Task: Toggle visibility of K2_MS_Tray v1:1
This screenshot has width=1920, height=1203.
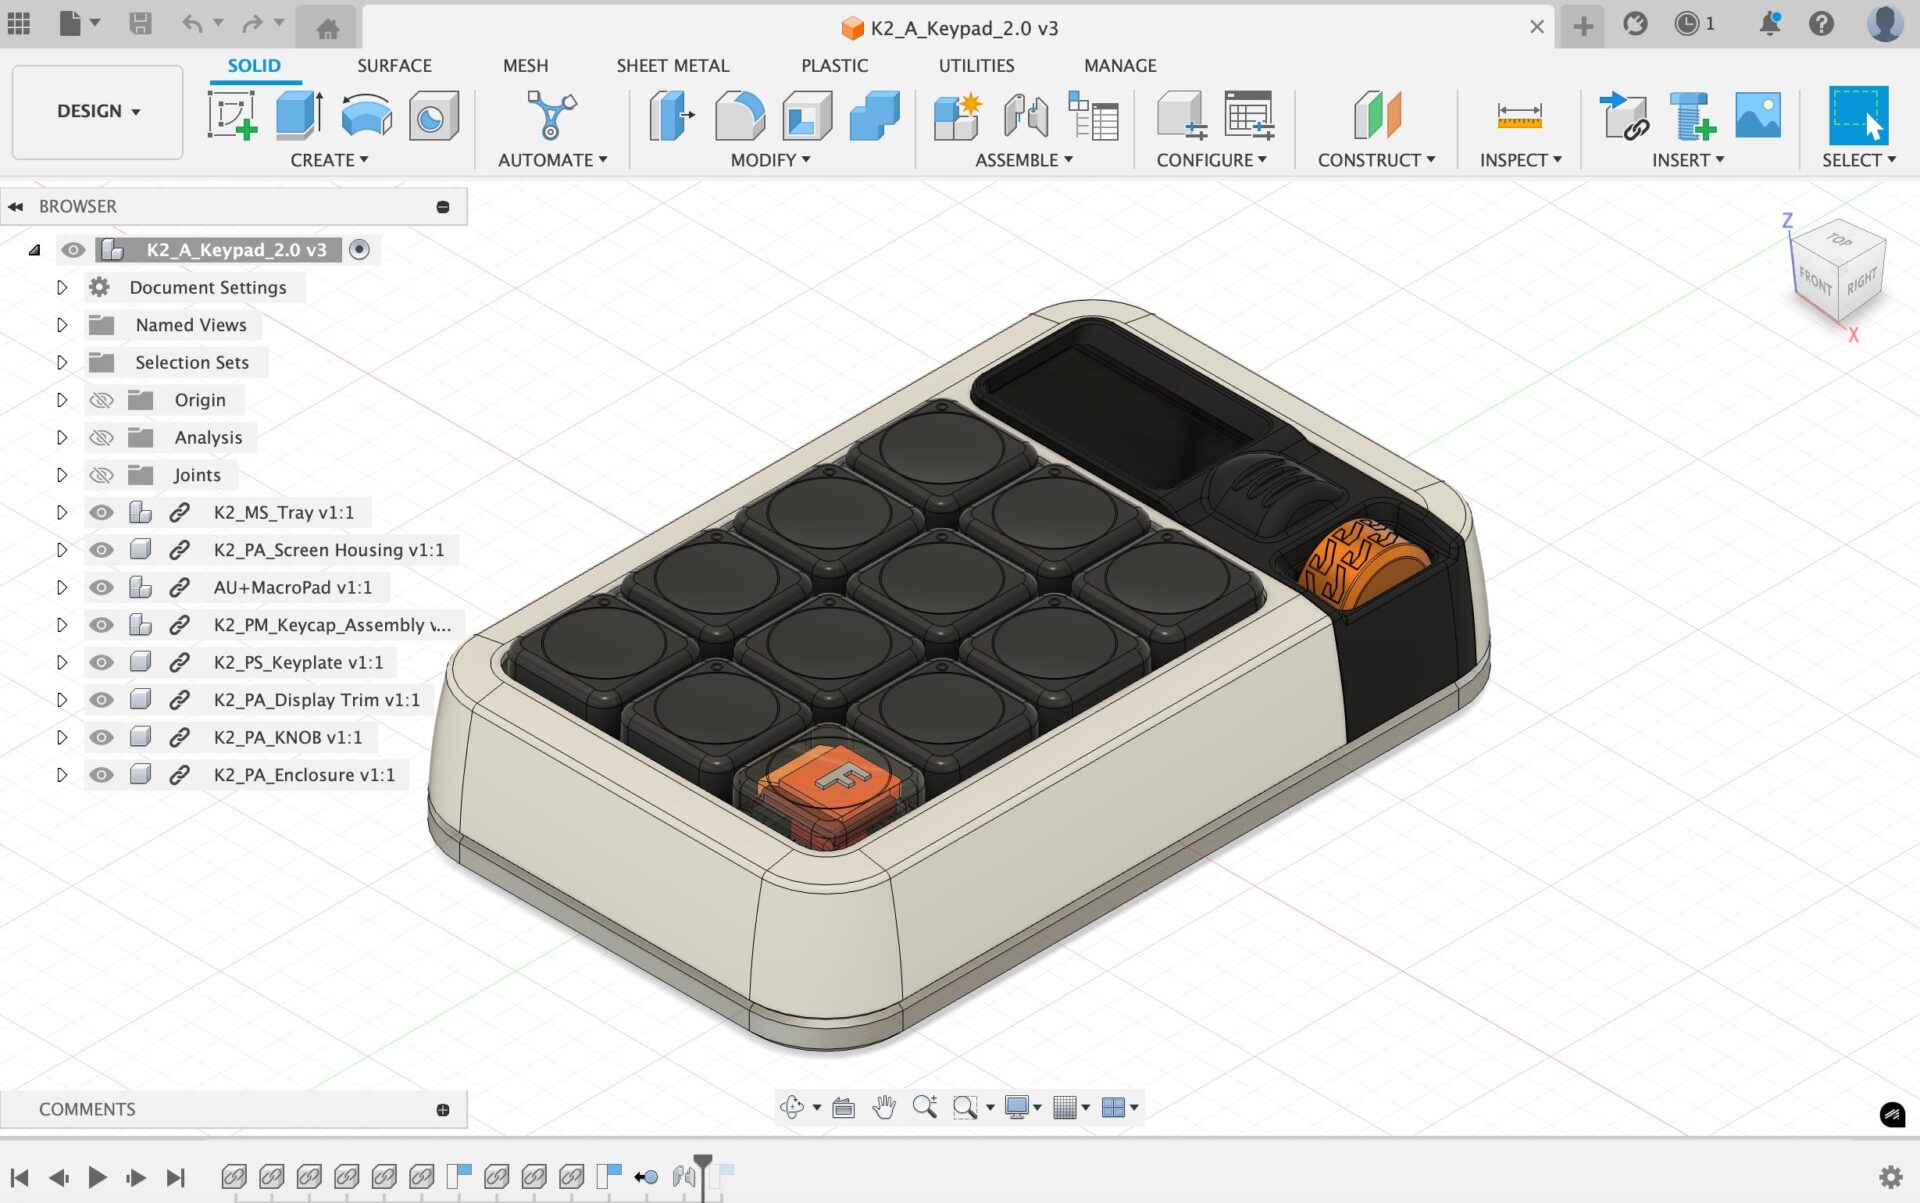Action: (x=101, y=512)
